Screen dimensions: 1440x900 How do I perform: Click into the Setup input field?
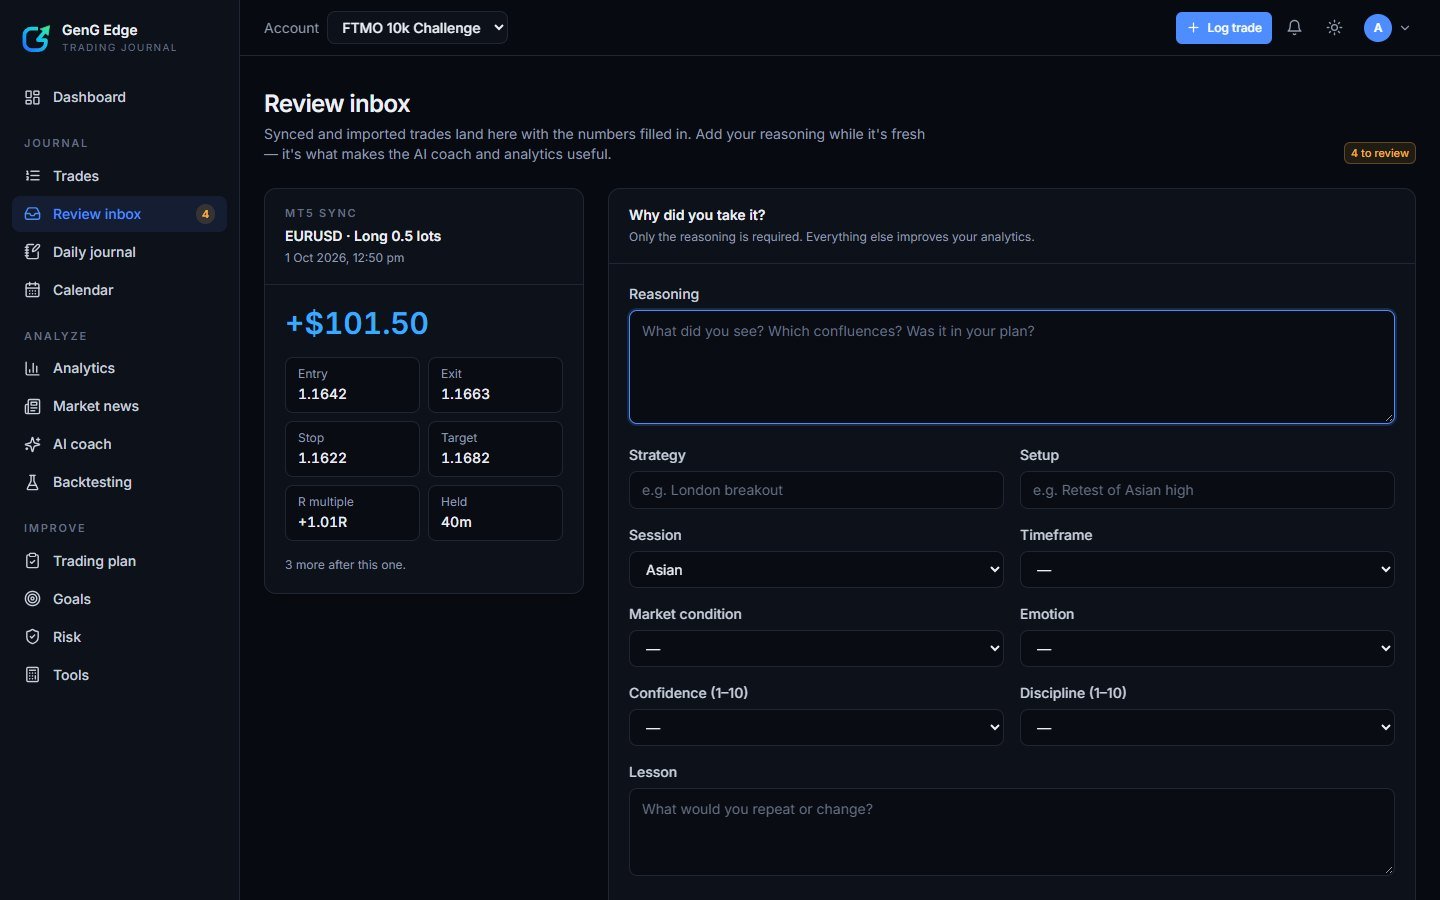1207,490
